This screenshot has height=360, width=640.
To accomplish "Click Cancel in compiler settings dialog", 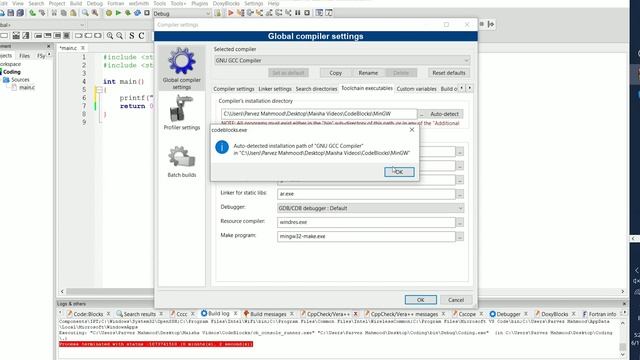I will click(456, 300).
